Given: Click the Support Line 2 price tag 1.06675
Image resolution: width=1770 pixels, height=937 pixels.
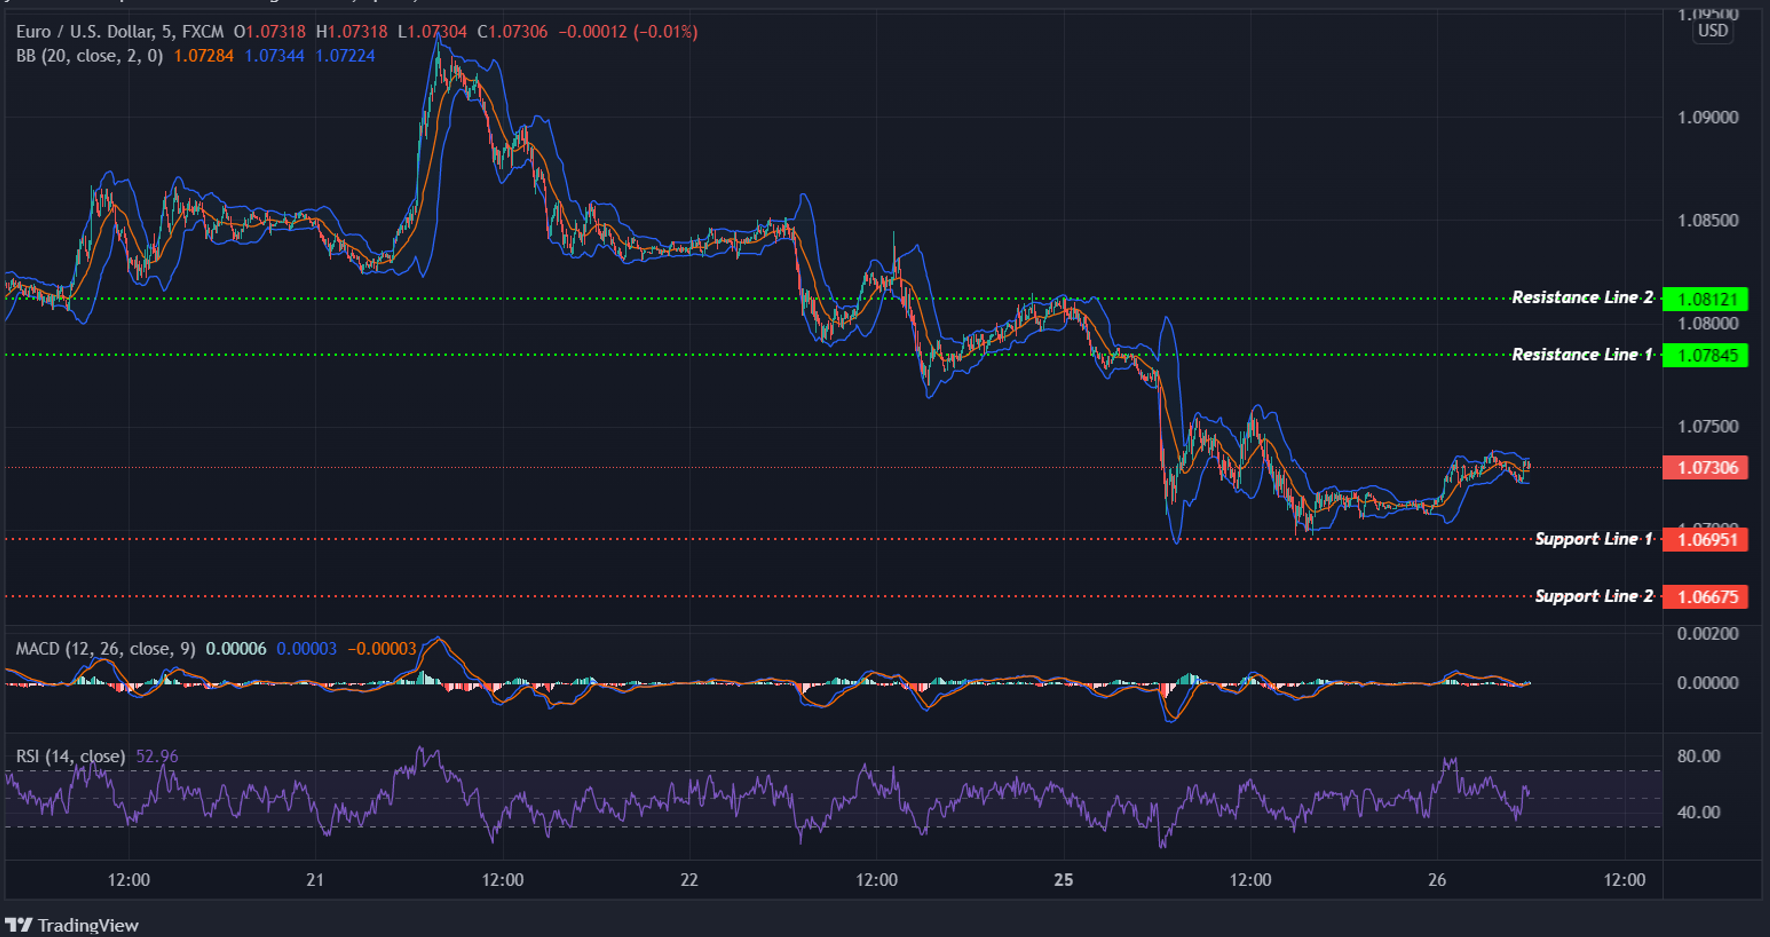Looking at the screenshot, I should point(1706,596).
